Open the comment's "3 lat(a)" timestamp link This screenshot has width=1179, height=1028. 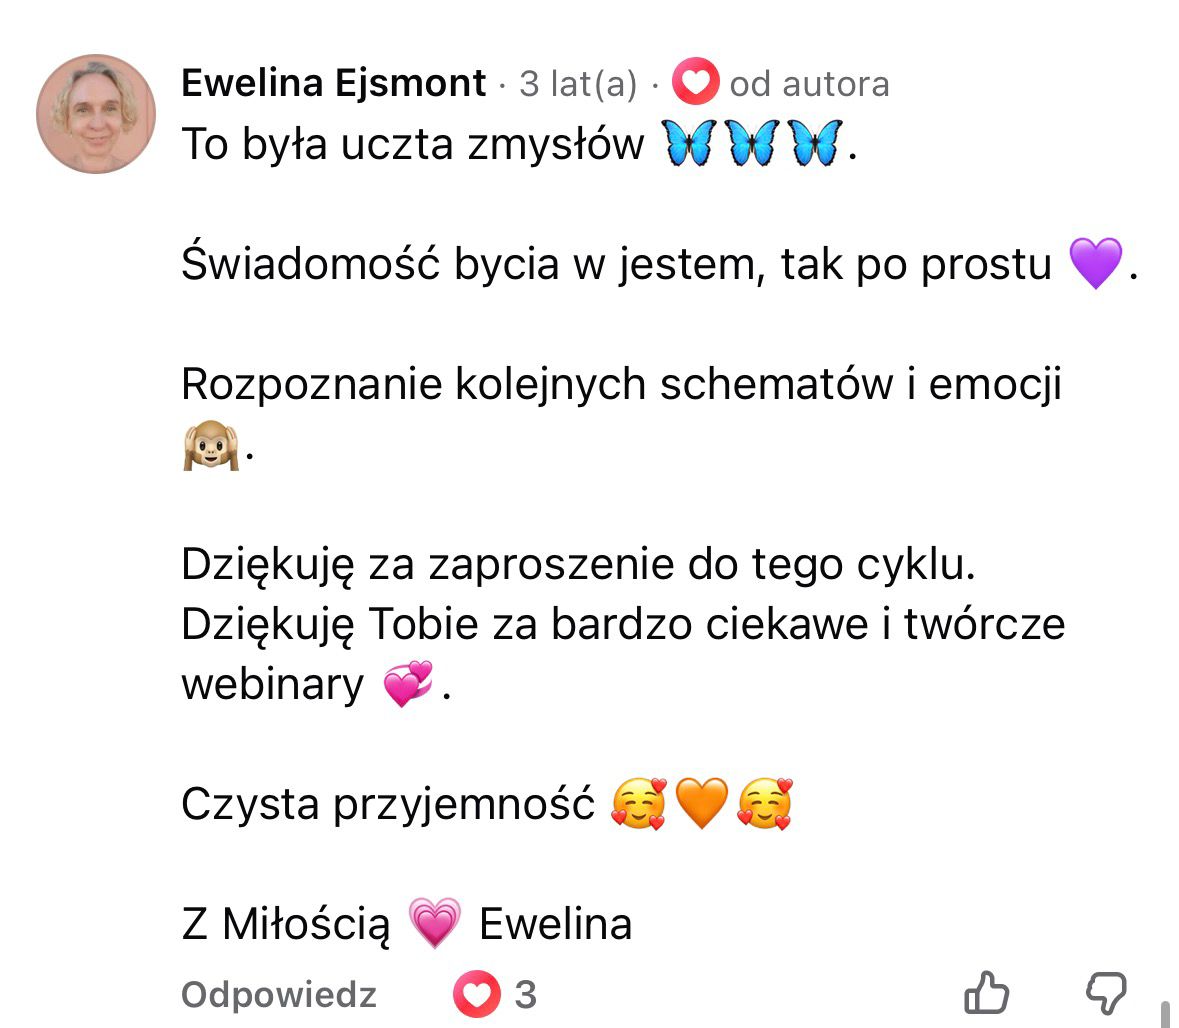[577, 84]
